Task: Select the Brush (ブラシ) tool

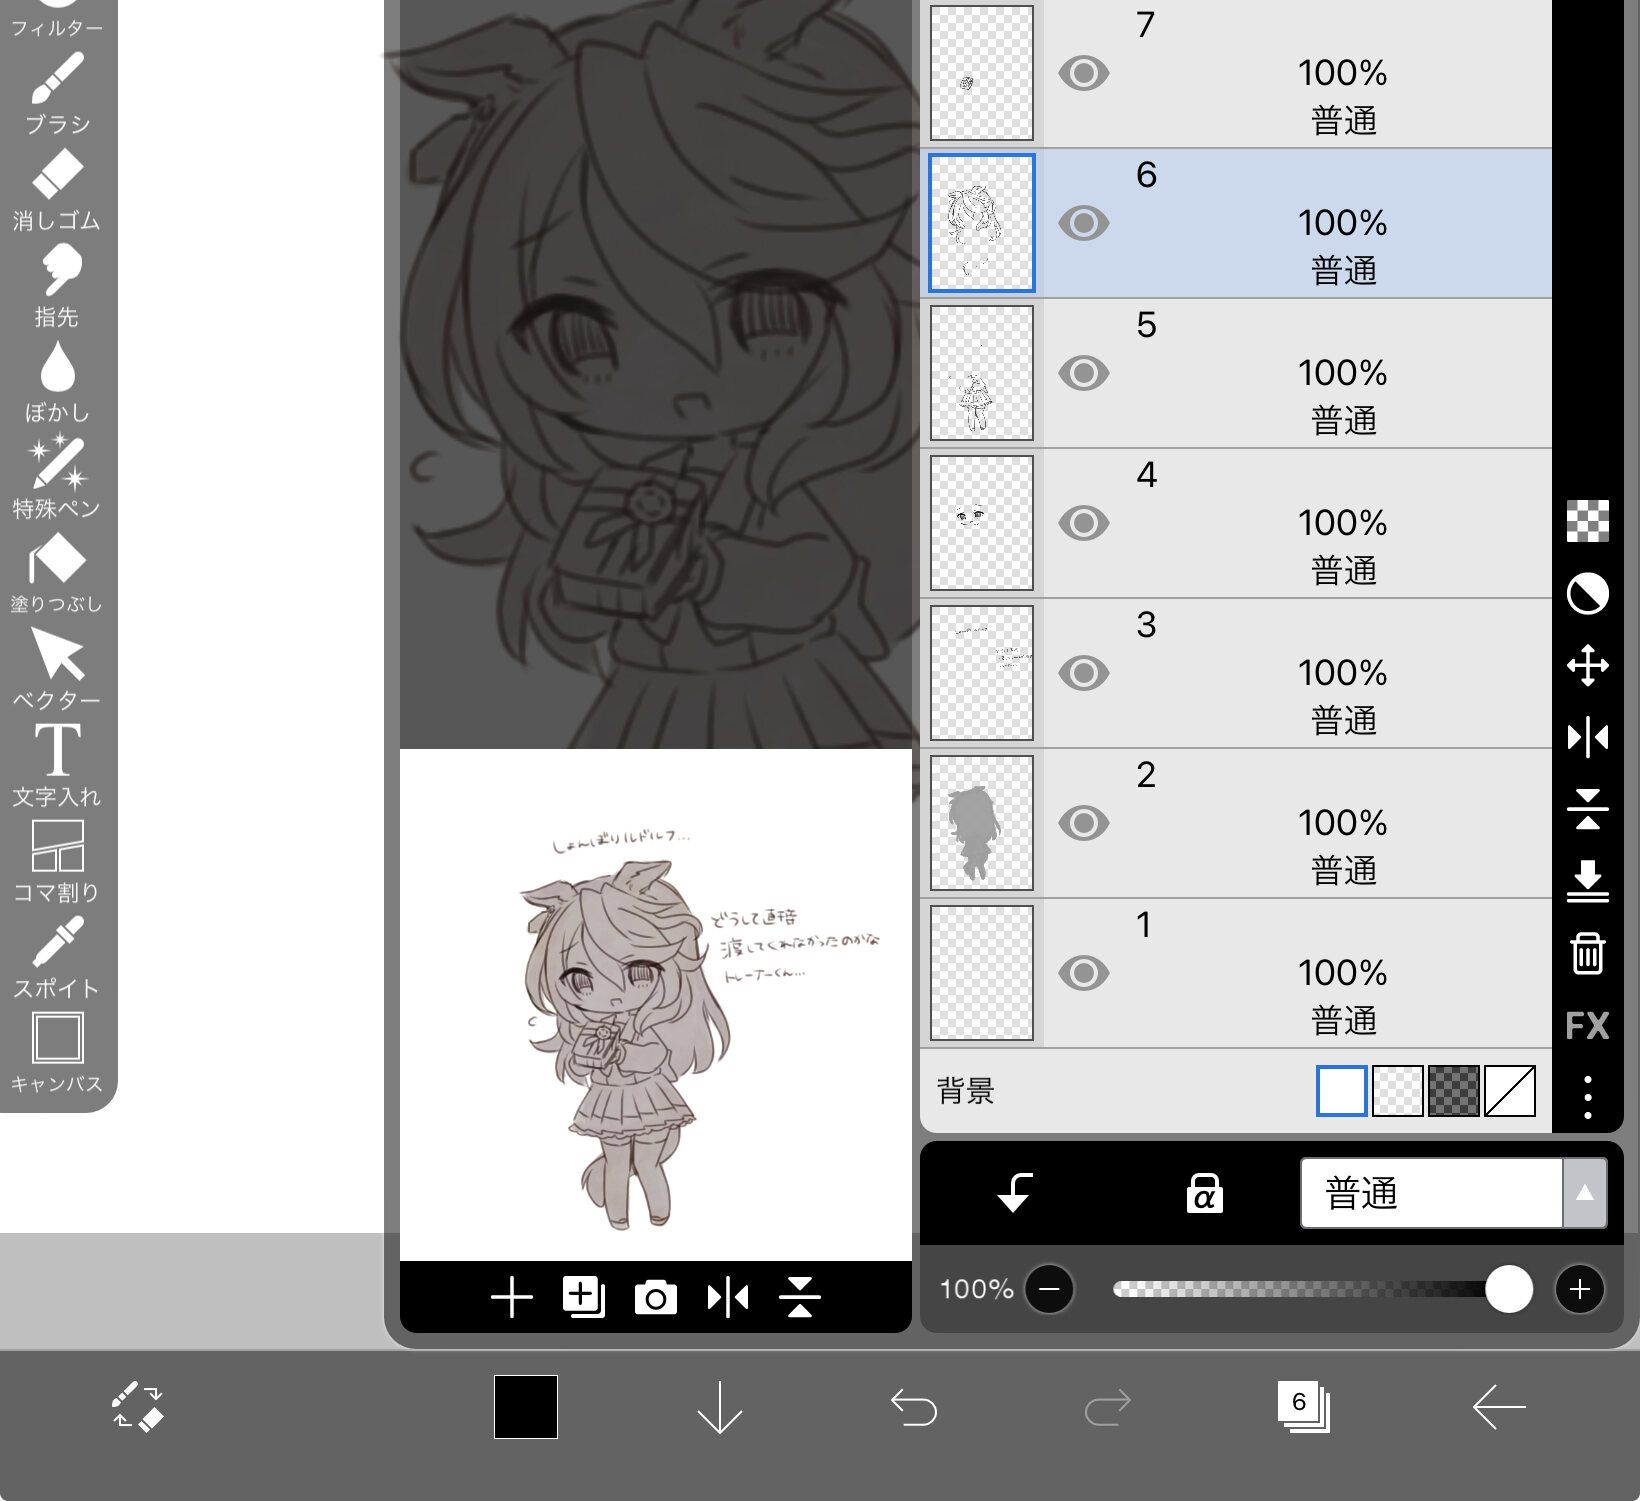Action: pos(57,93)
